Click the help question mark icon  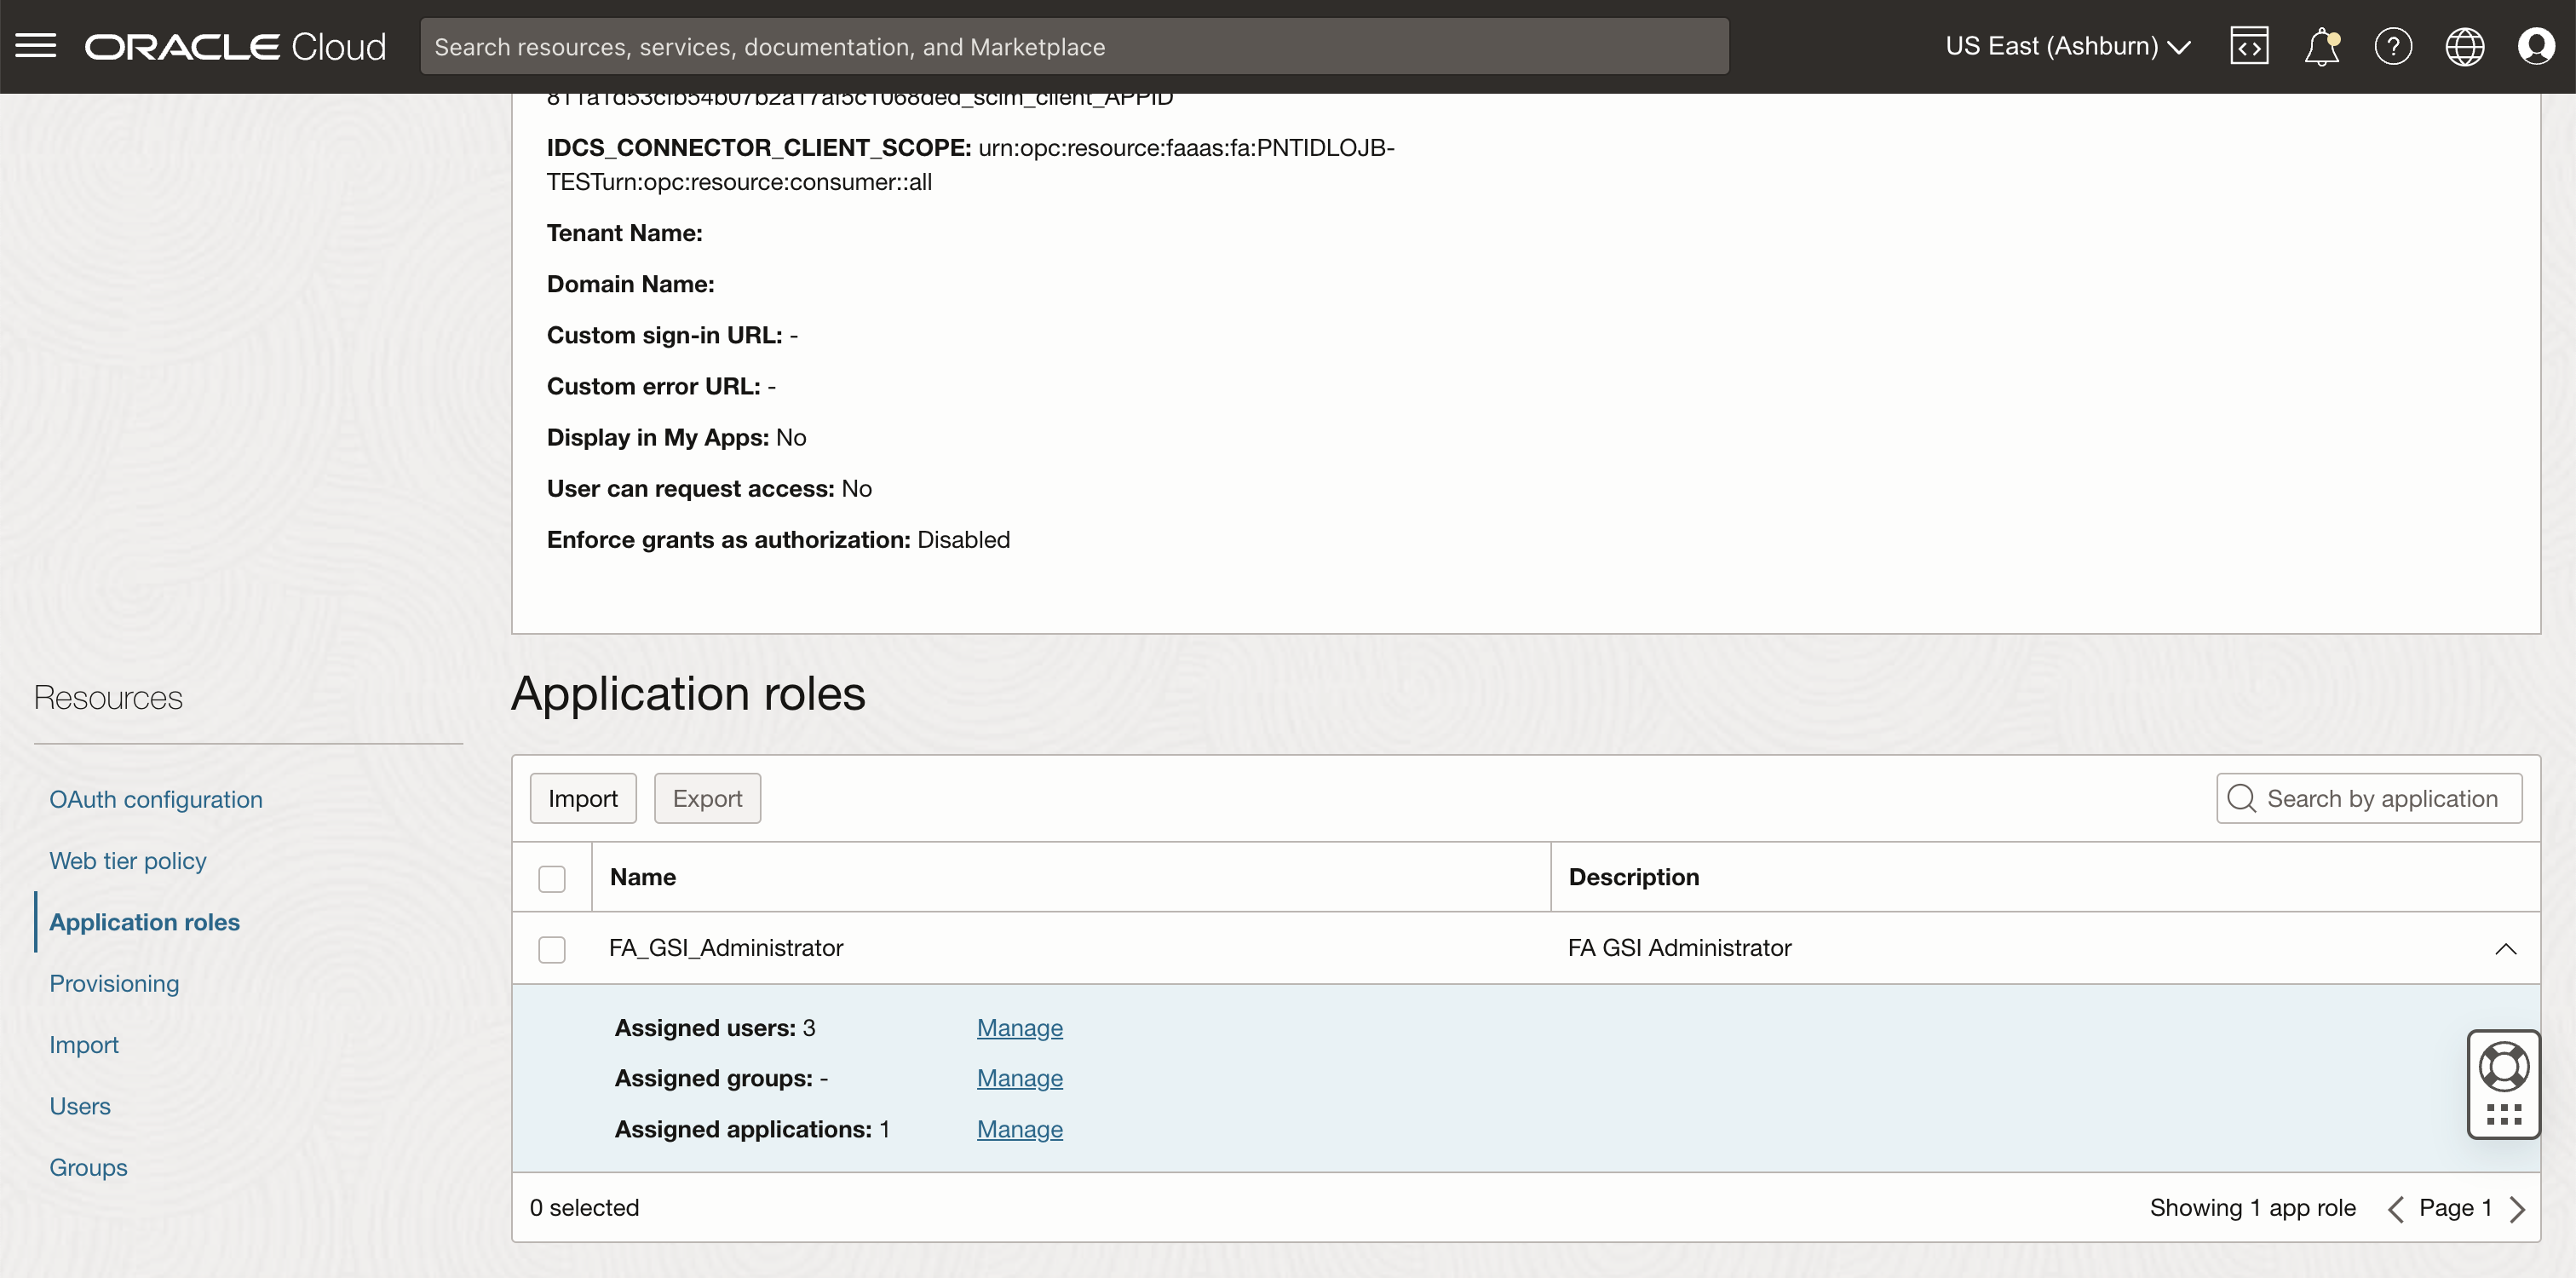(x=2393, y=46)
